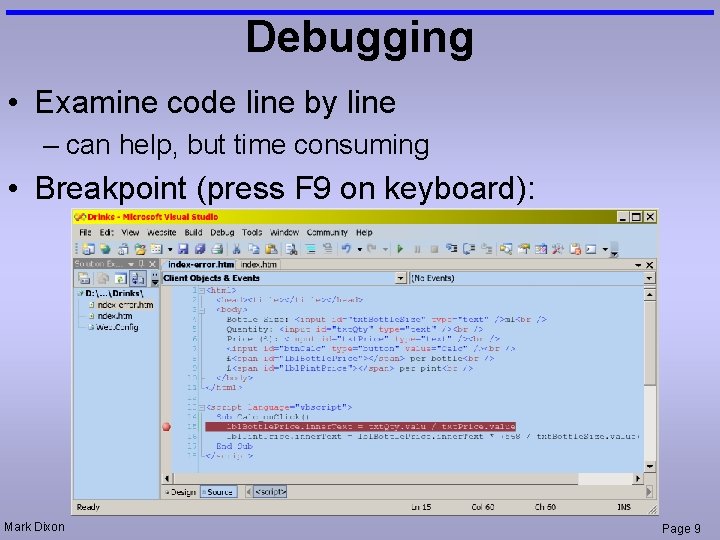Open the Undo history dropdown arrow
Image resolution: width=720 pixels, height=540 pixels.
[360, 249]
